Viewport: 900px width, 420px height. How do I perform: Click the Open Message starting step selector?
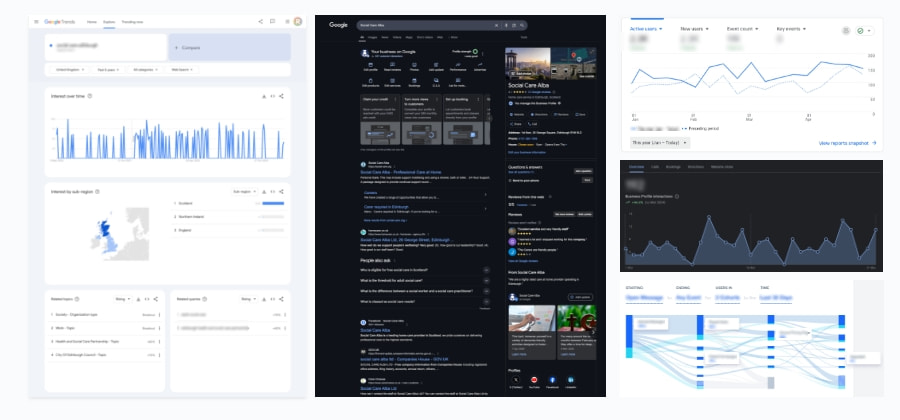pos(646,297)
